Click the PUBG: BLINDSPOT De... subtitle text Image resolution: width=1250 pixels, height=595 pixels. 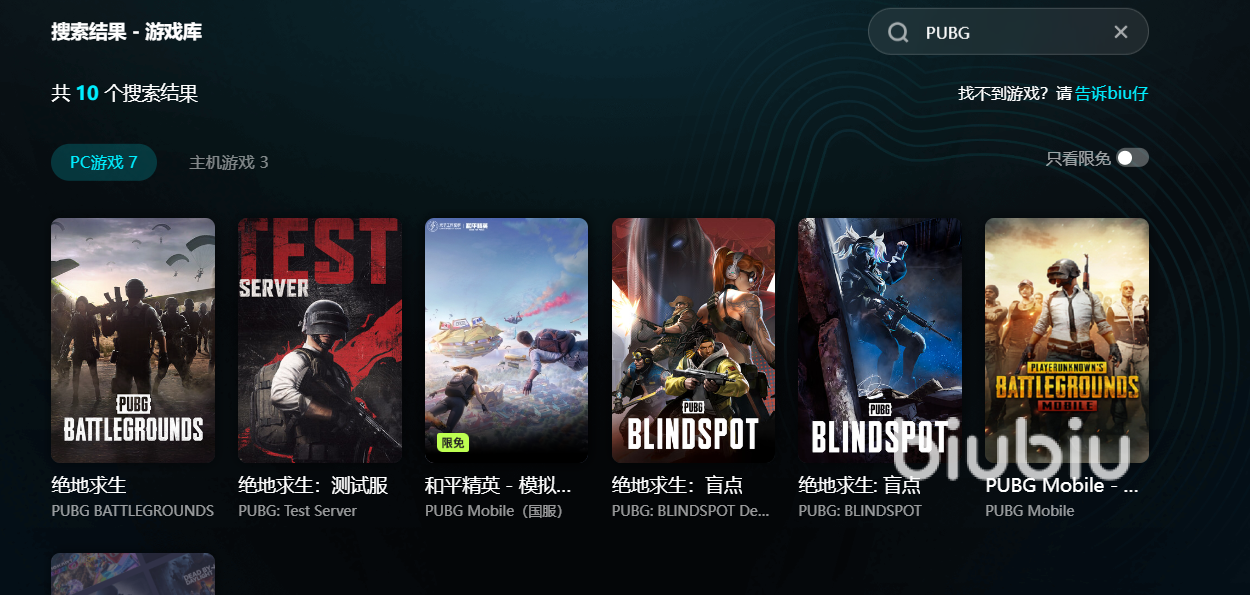[x=691, y=511]
